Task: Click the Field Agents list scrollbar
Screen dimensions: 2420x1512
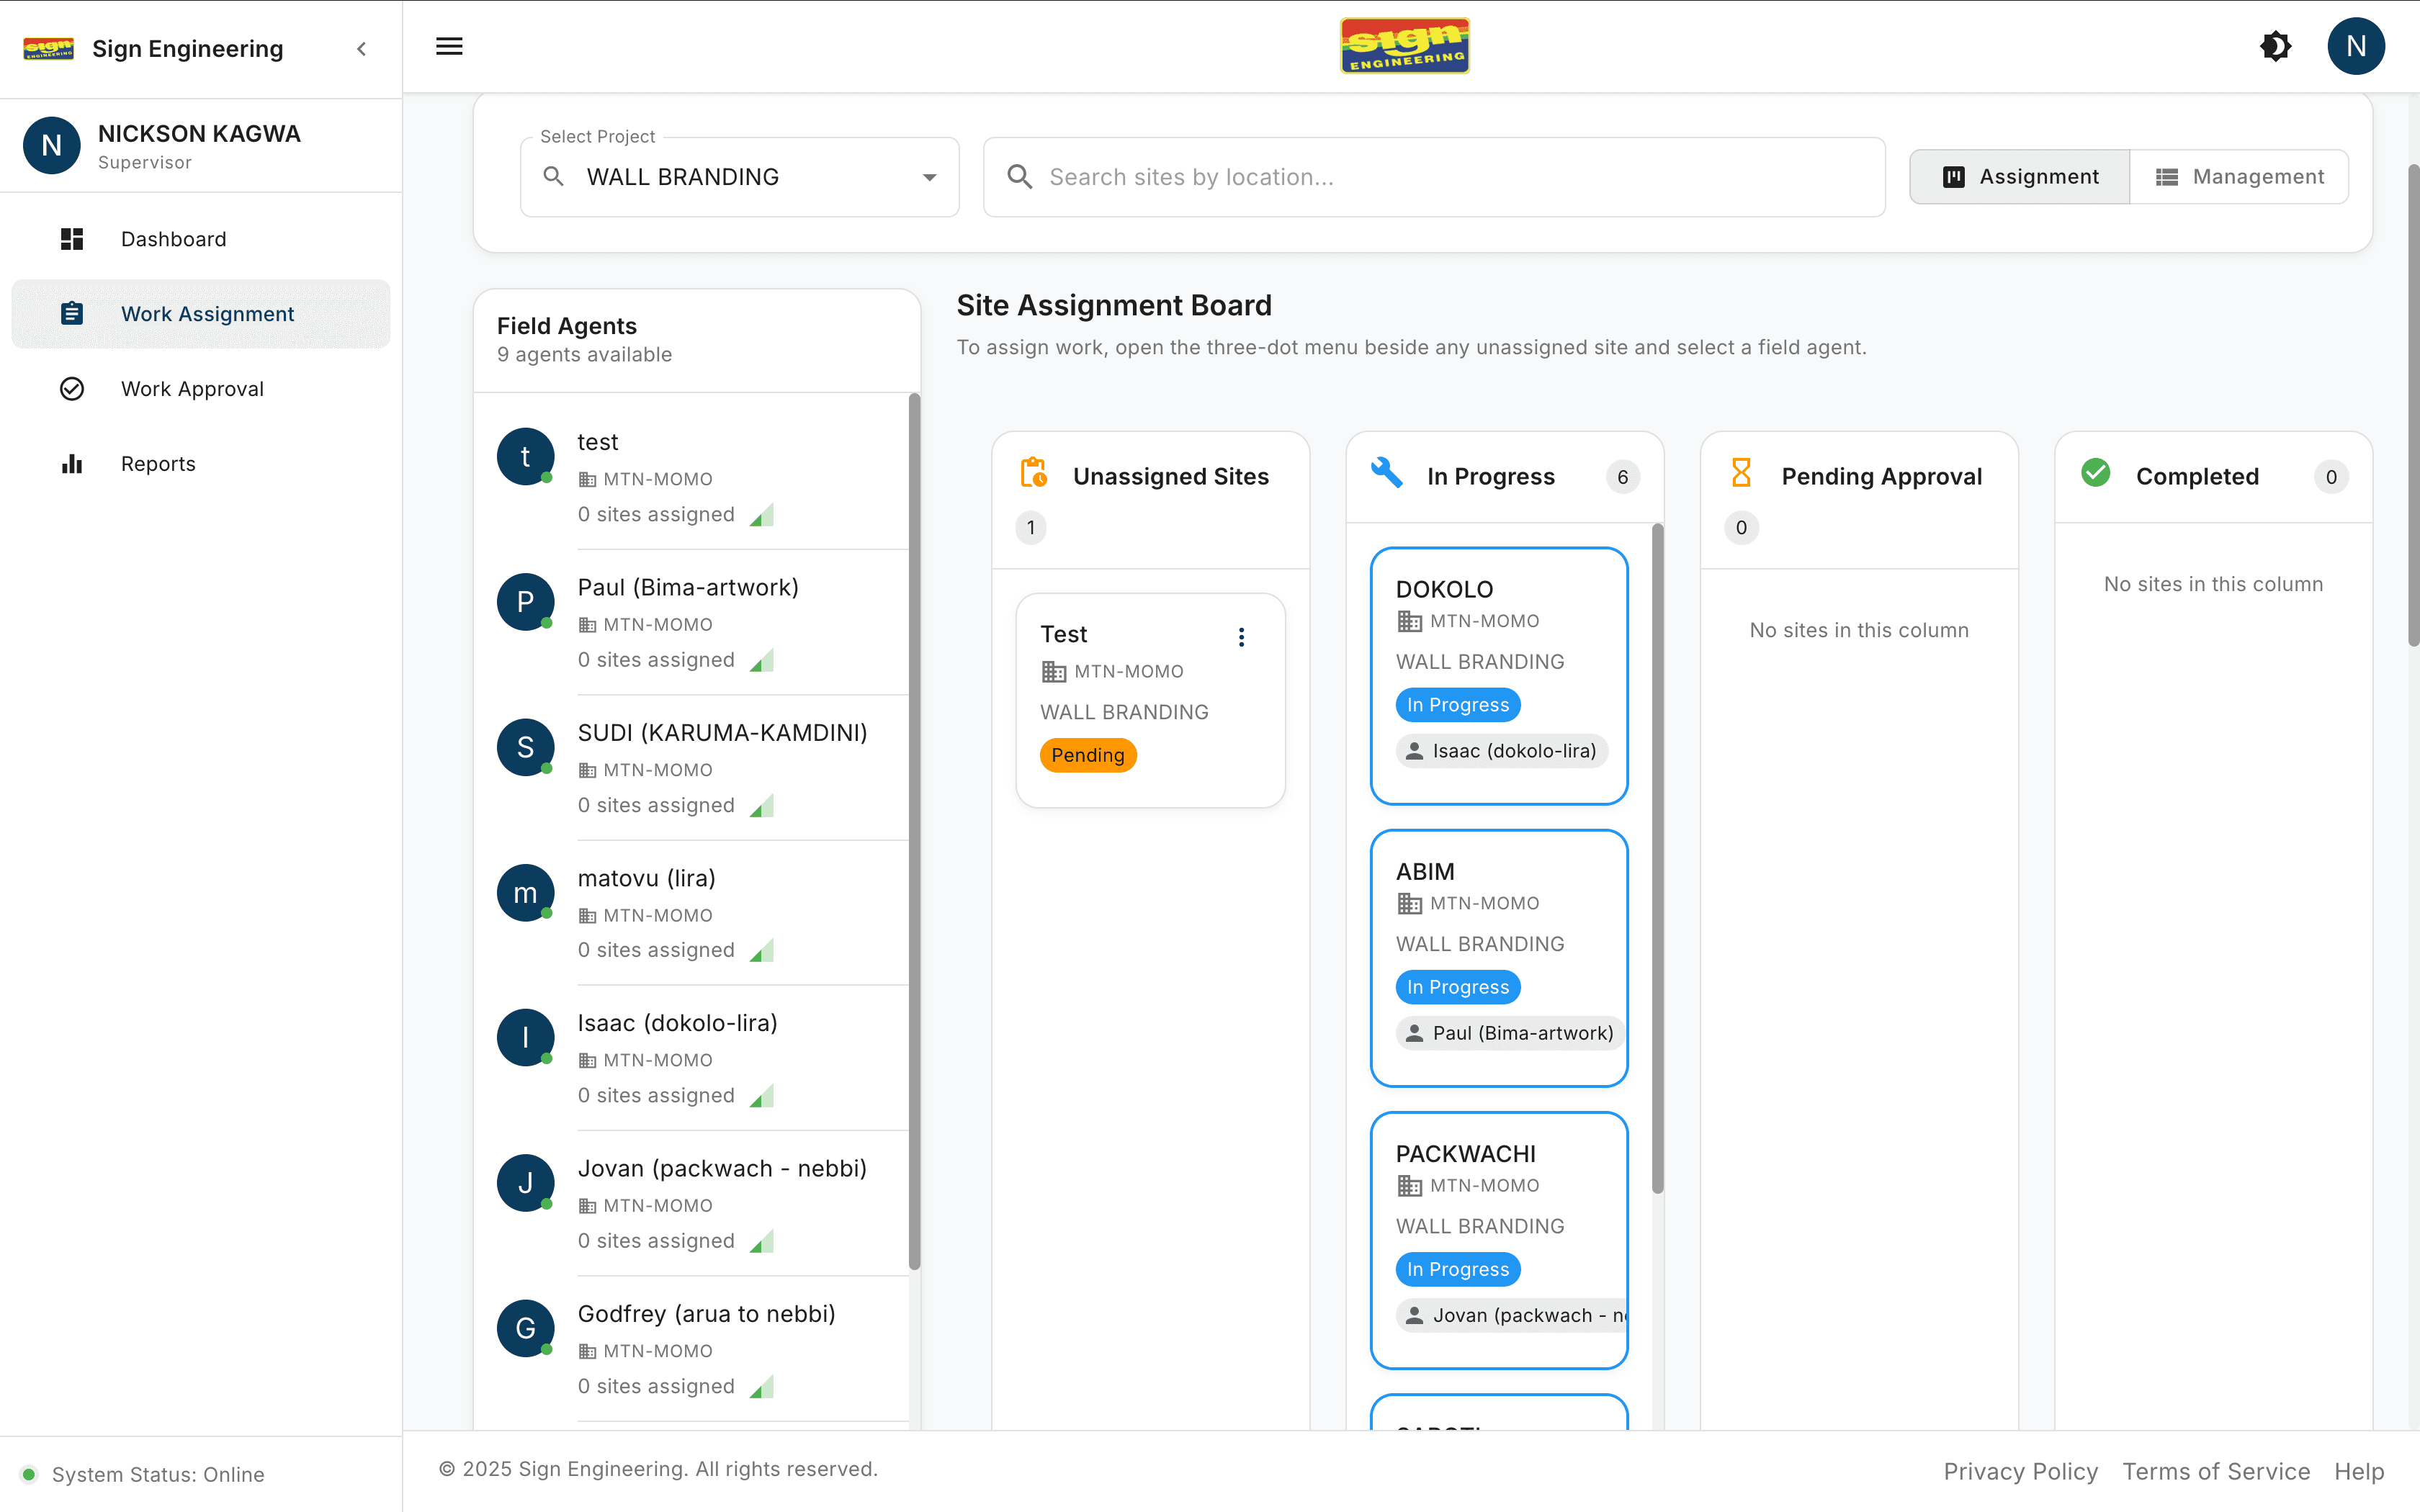Action: coord(914,832)
